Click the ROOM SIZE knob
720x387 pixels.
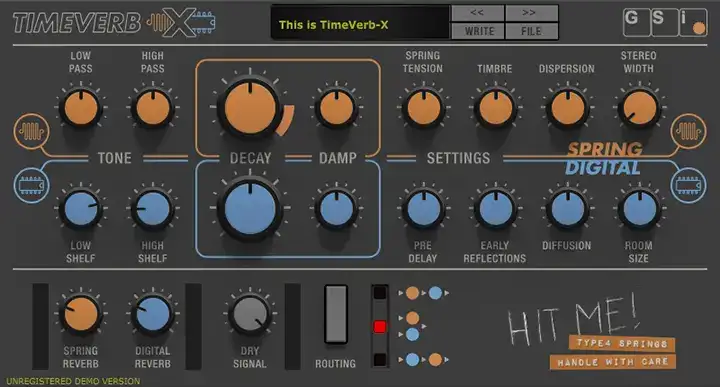click(640, 209)
